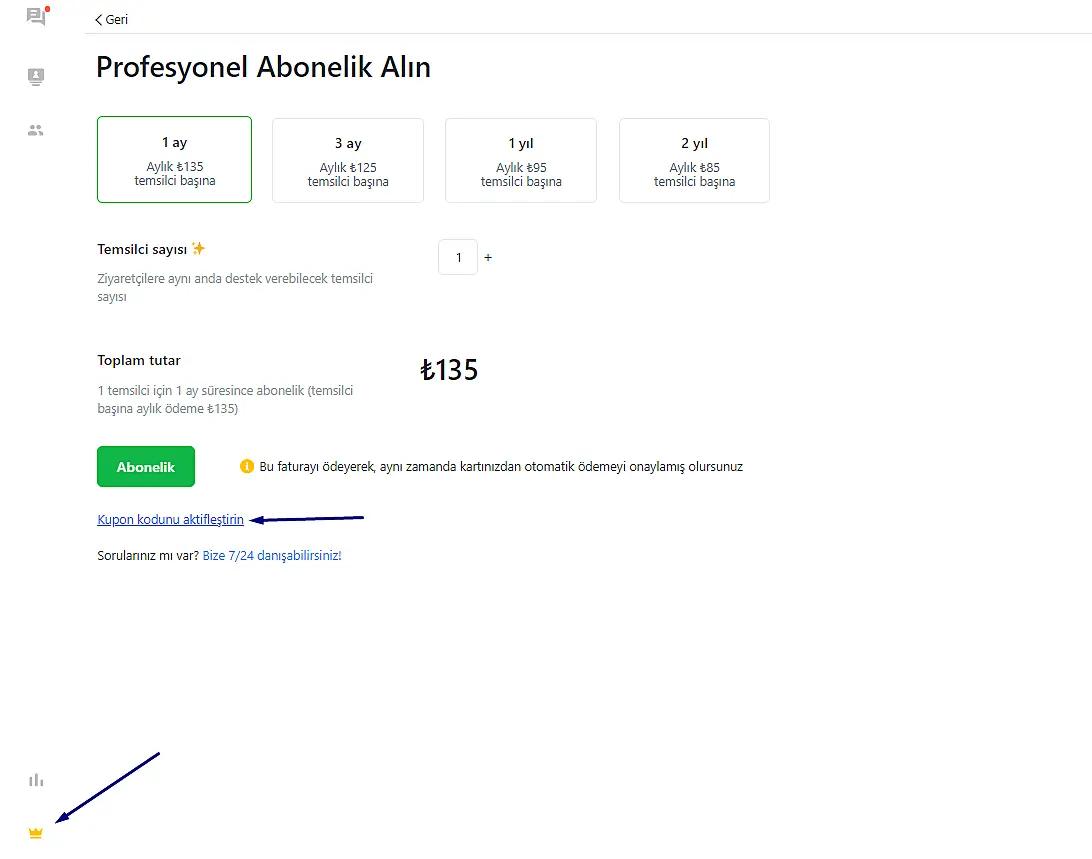Open the Kupon kodunu aktifleştirin link
Viewport: 1092px width, 859px height.
(170, 520)
